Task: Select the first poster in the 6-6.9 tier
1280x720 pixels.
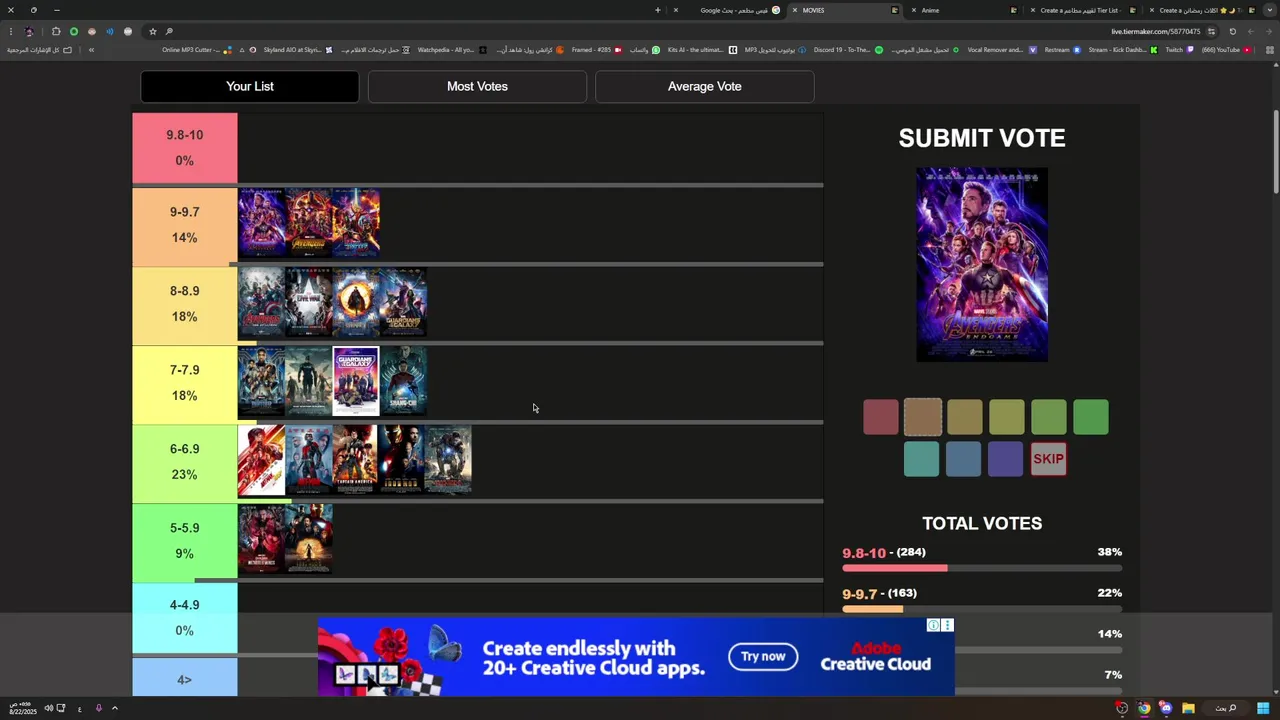Action: [261, 460]
